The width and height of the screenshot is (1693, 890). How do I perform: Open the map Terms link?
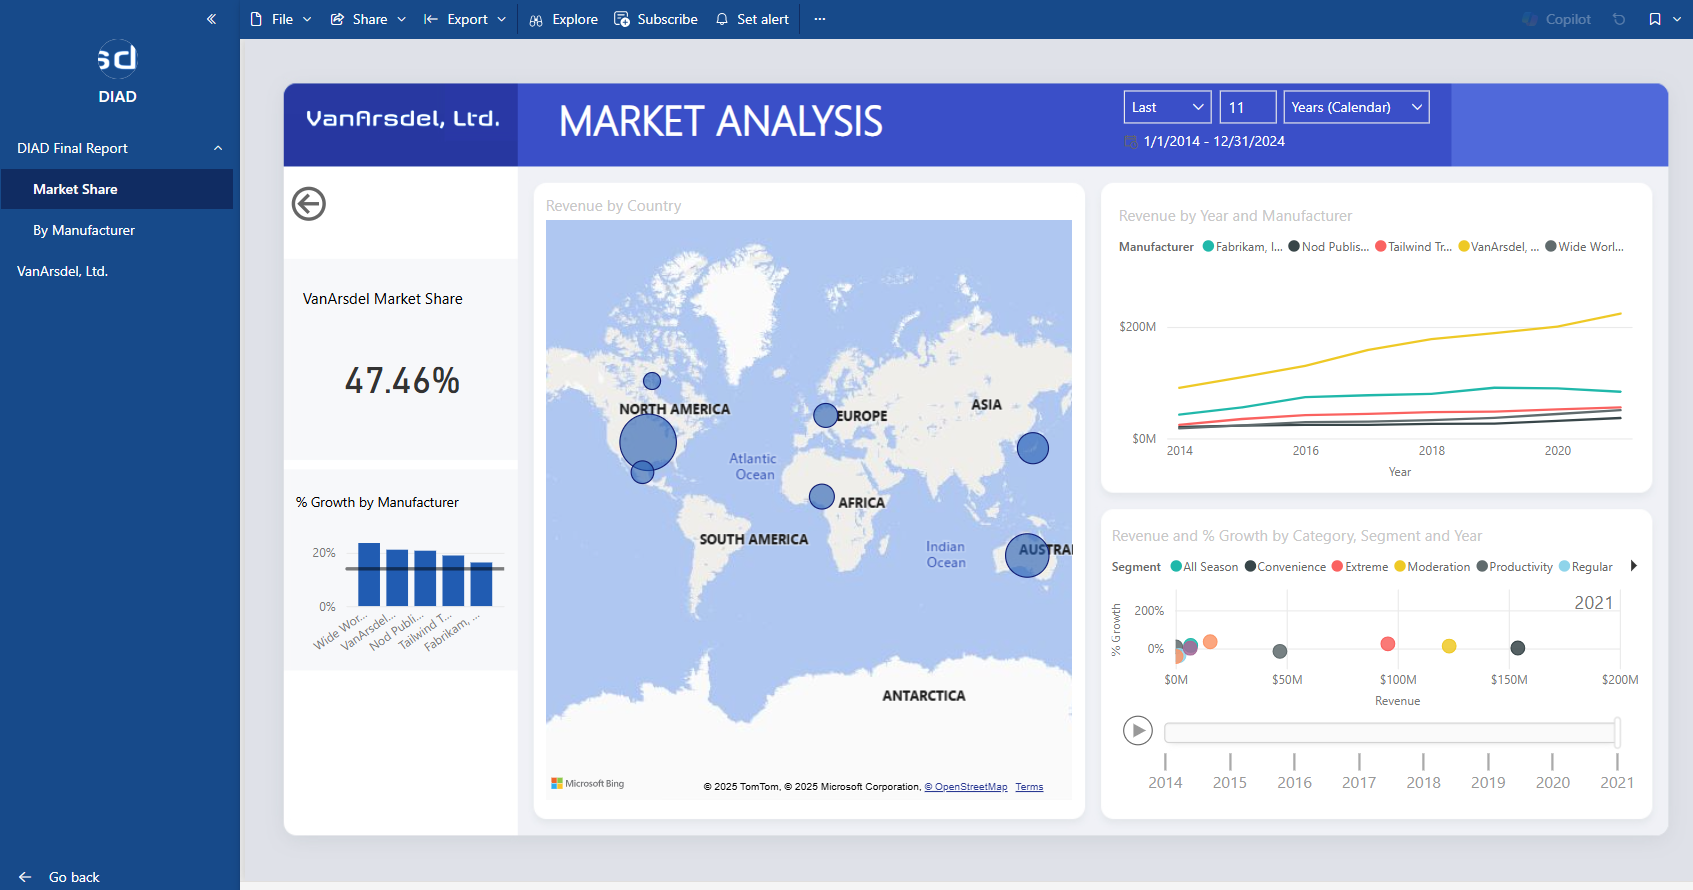point(1029,787)
